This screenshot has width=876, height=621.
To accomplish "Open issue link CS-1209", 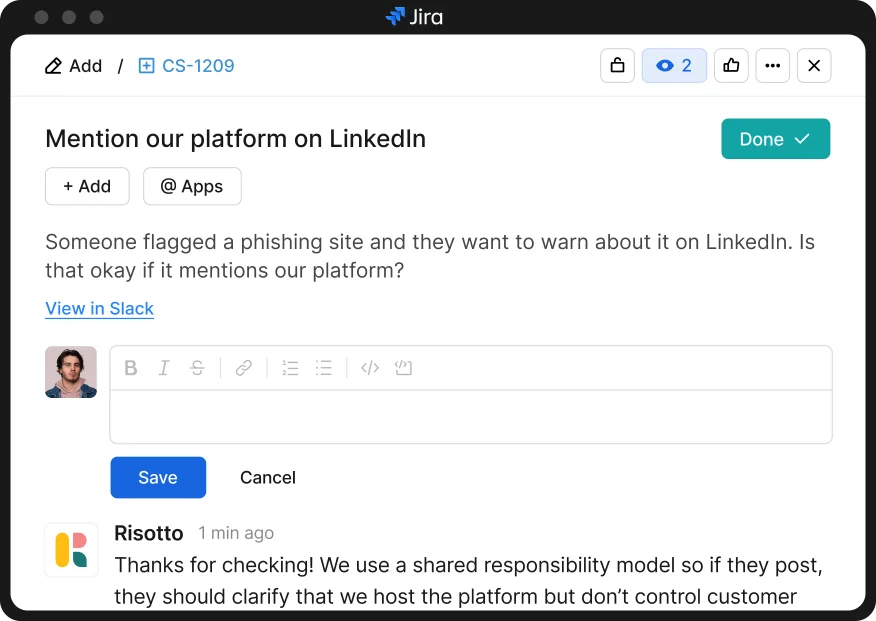I will click(198, 66).
